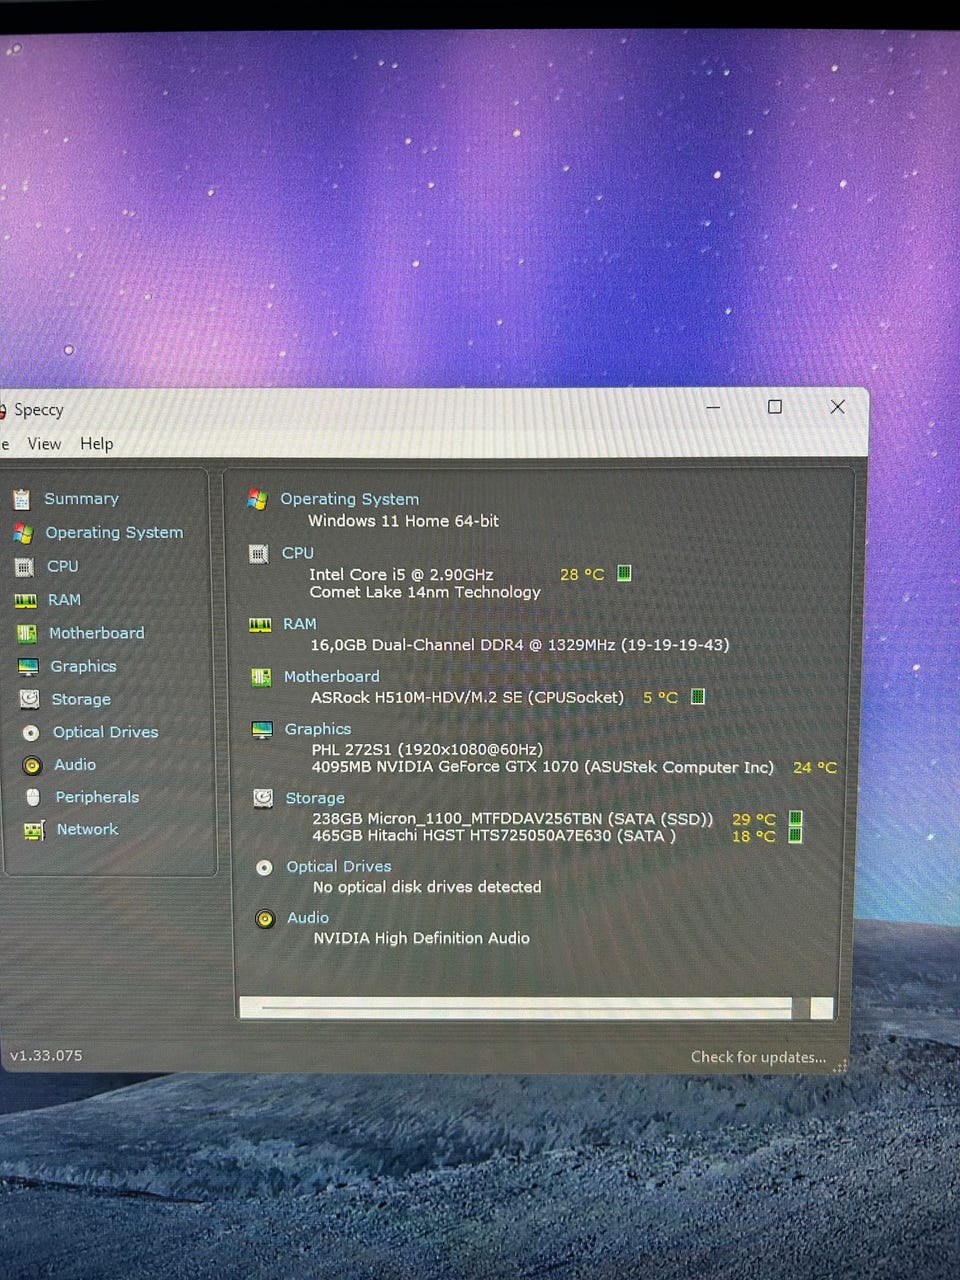Screen dimensions: 960x1280
Task: Show the Motherboard details page
Action: (x=97, y=633)
